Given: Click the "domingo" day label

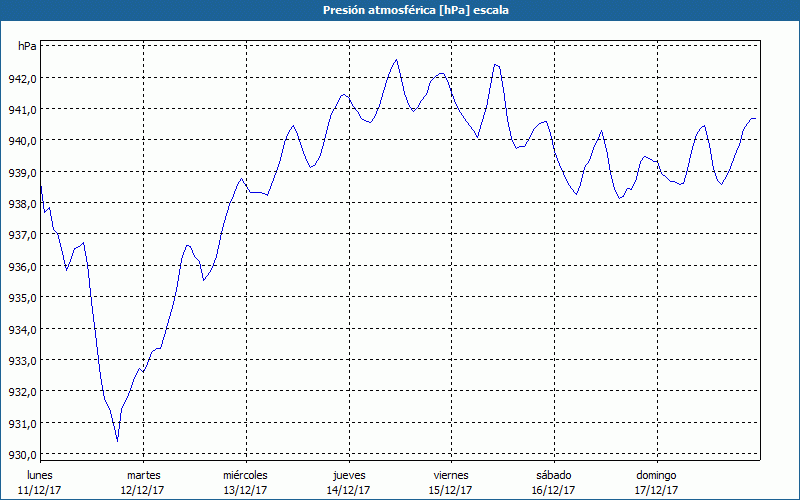Looking at the screenshot, I should click(x=656, y=474).
